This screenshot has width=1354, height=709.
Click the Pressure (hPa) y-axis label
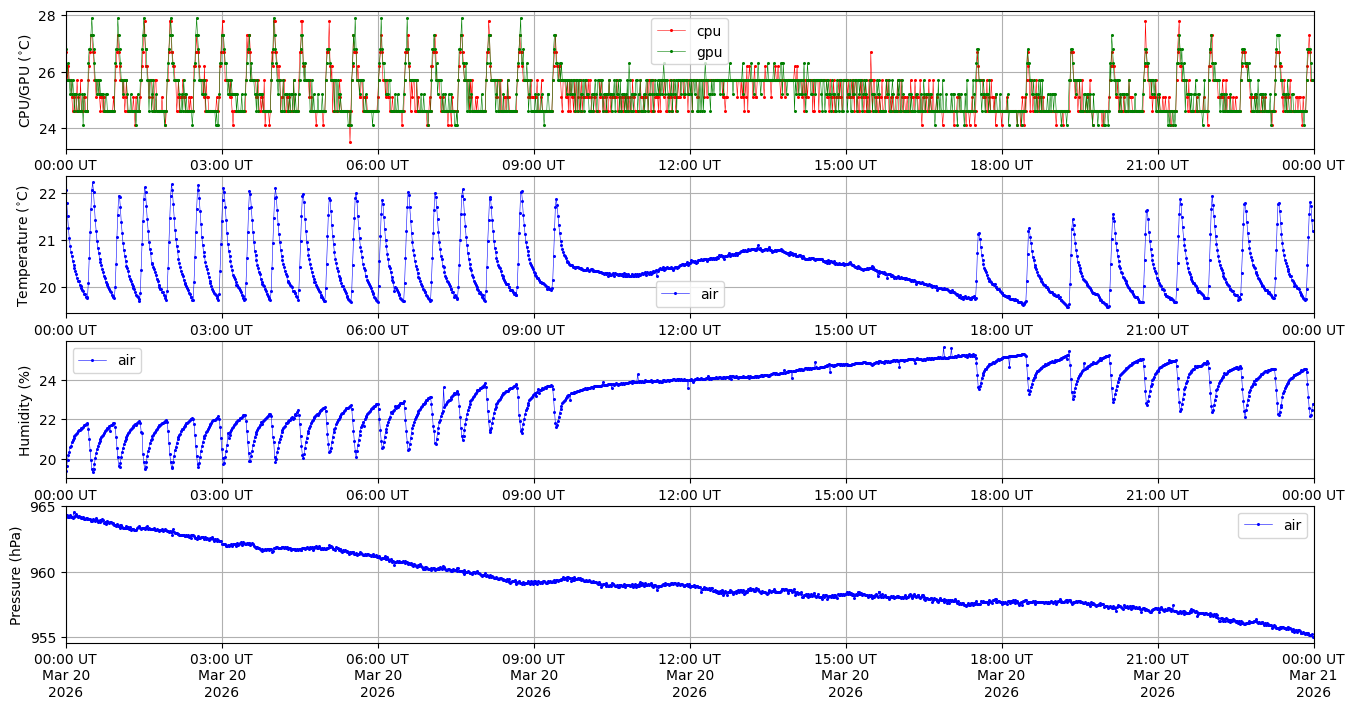point(17,573)
